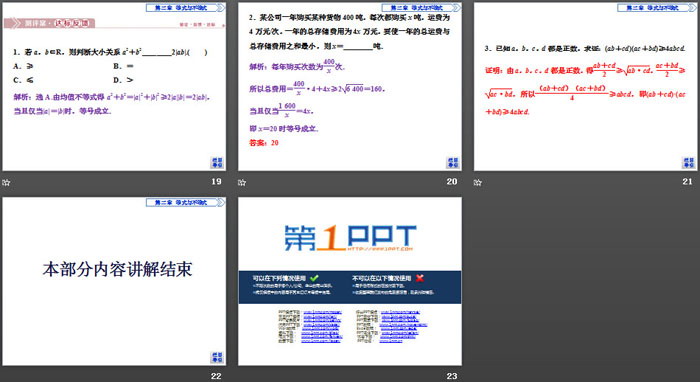Select slide 22 titled 本部分内容讲解结束
The image size is (700, 382).
(114, 282)
